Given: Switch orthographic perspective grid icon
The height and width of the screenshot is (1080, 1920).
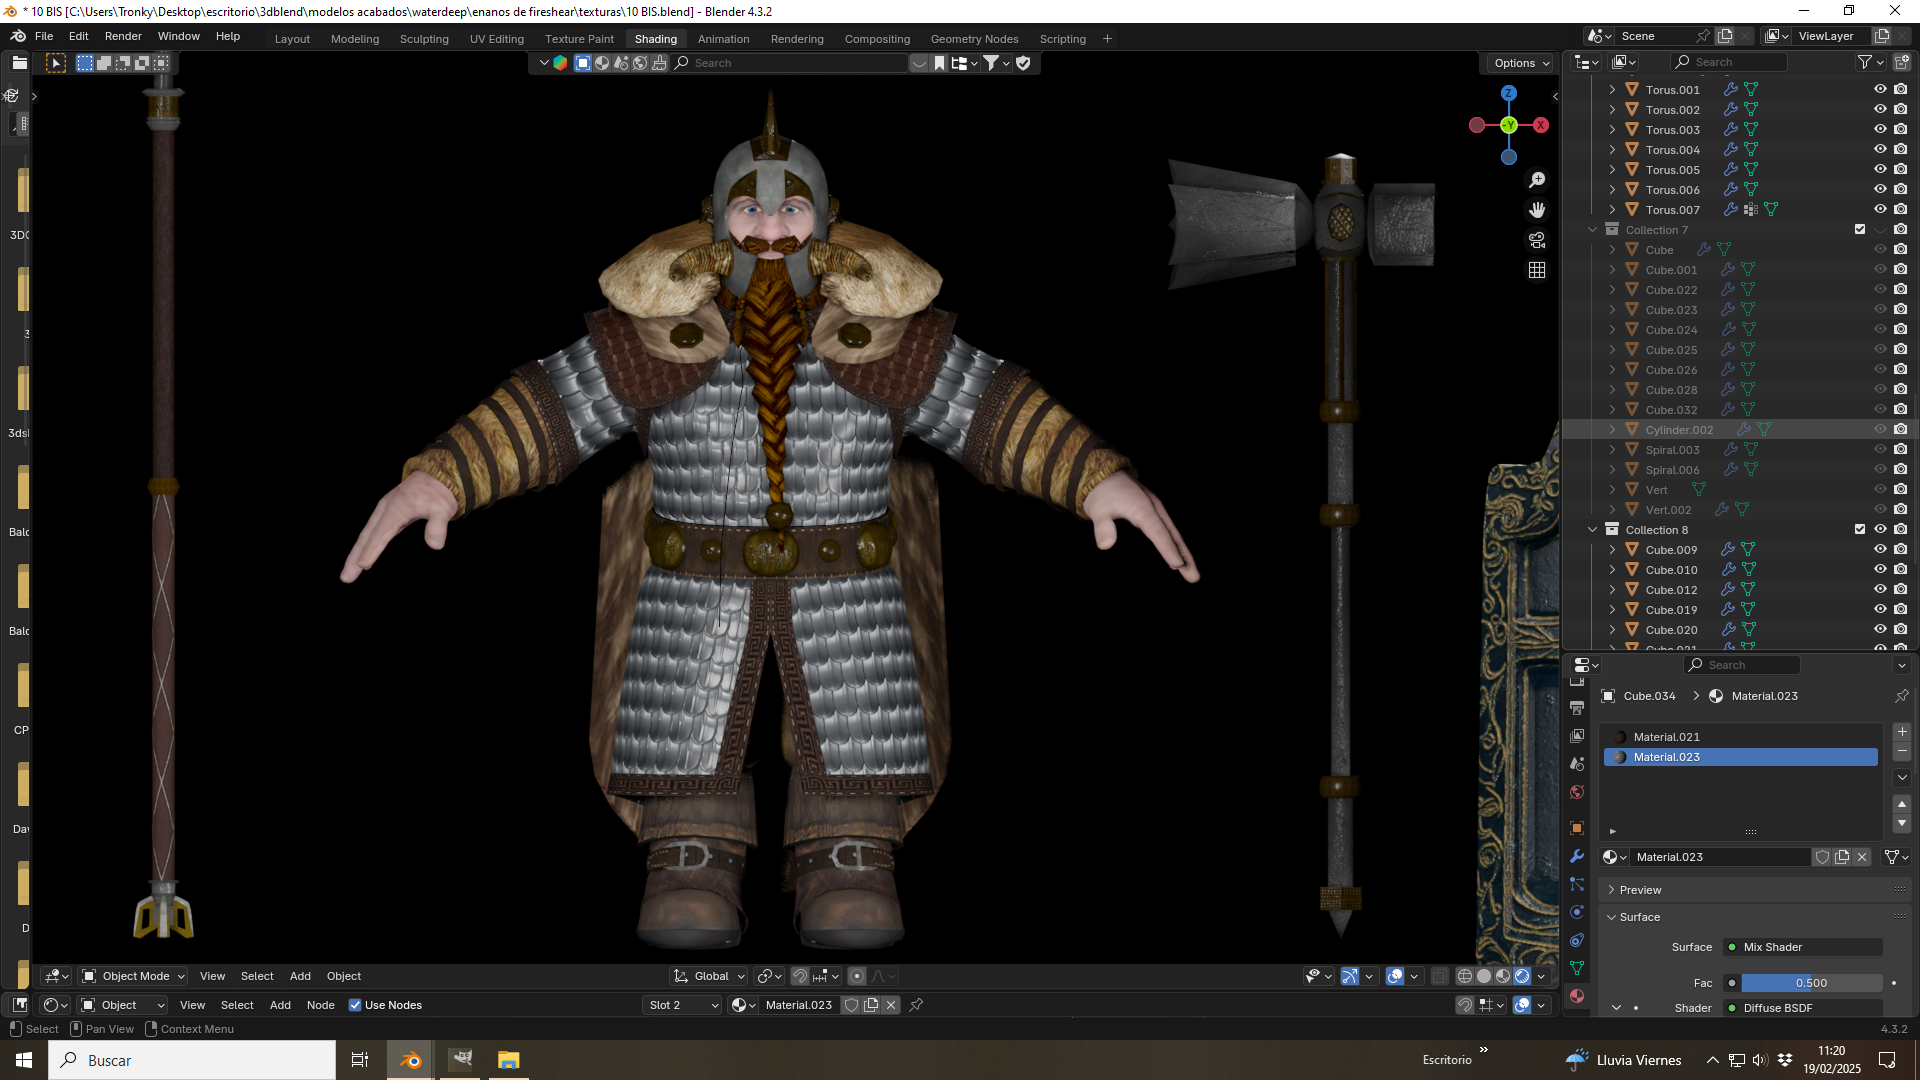Looking at the screenshot, I should click(x=1537, y=270).
